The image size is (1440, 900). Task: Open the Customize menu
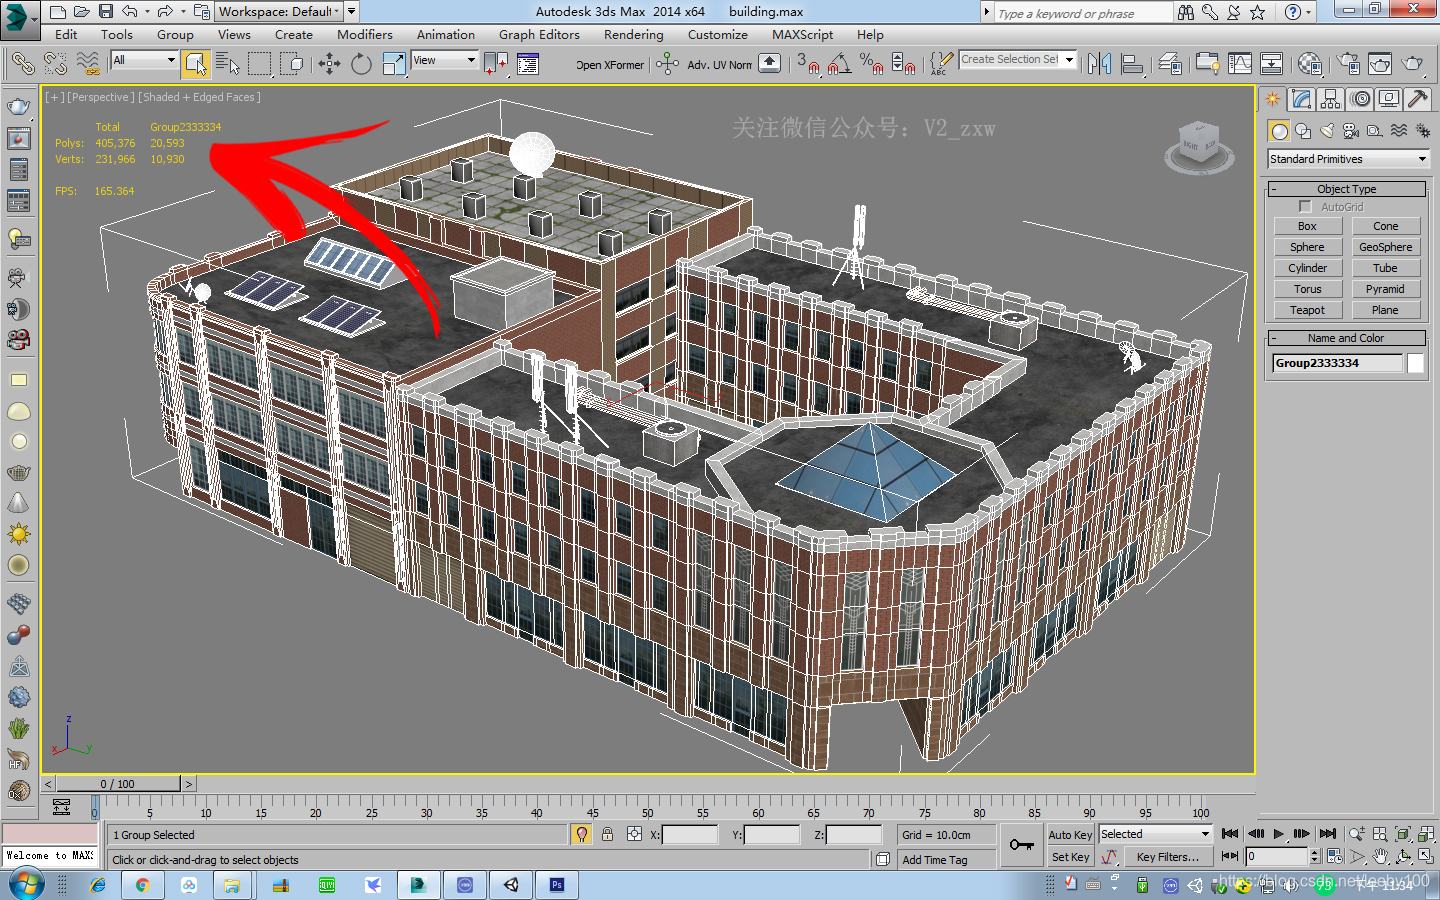717,35
